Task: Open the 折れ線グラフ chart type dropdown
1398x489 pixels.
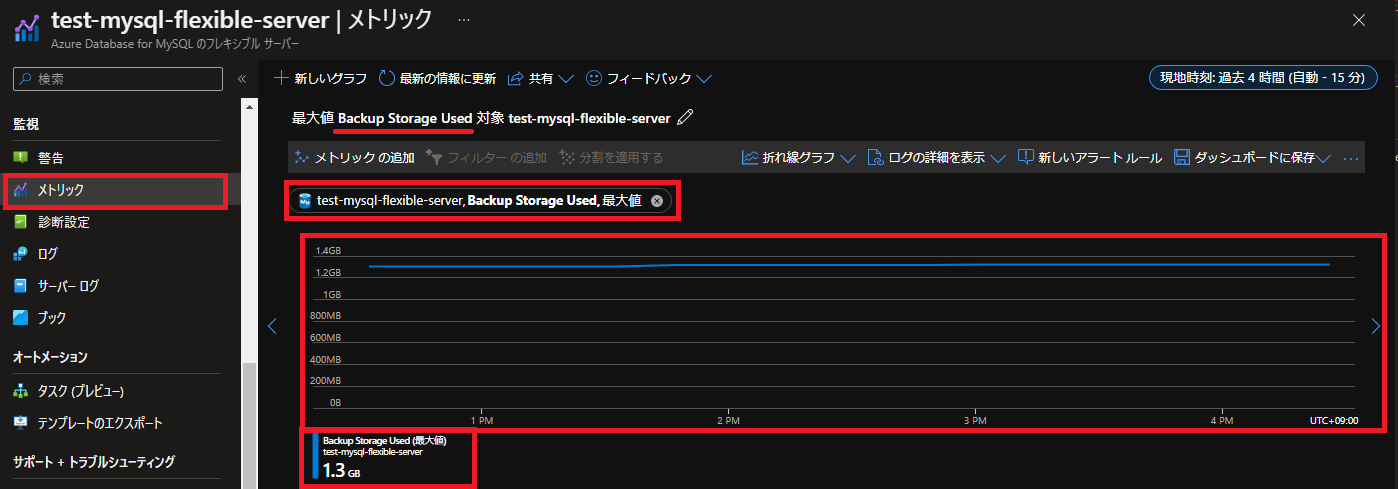Action: click(798, 158)
